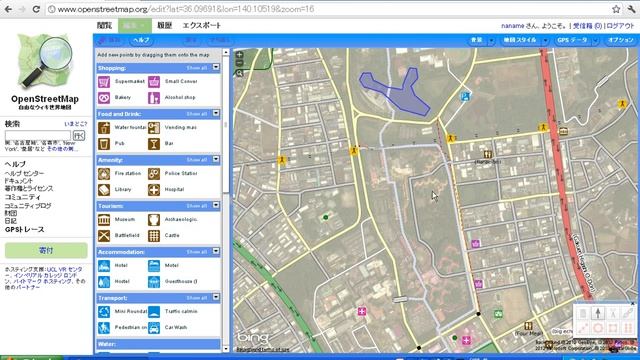640x360 pixels.
Task: Select the Motel icon
Action: (154, 266)
